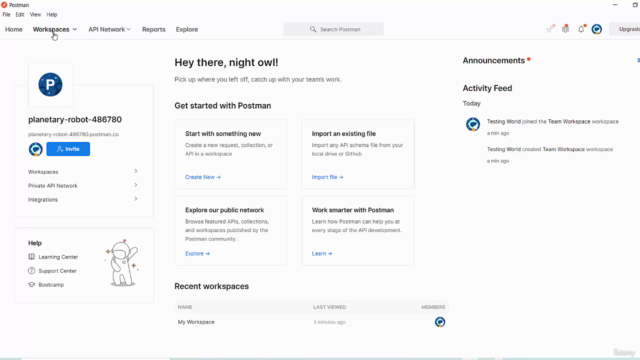The width and height of the screenshot is (640, 360).
Task: Click the member avatar beside Invite
Action: click(36, 149)
